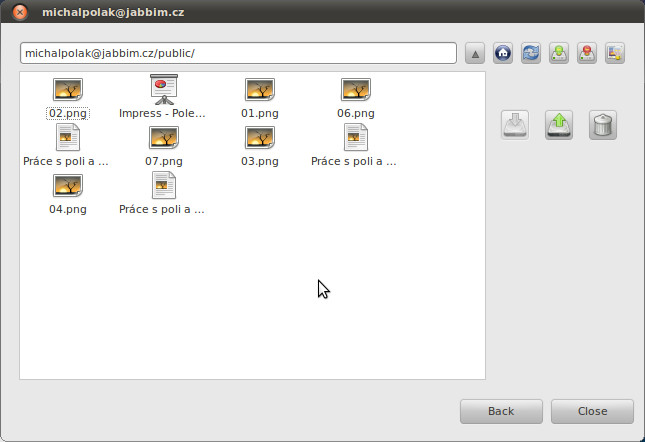Click the picture with lightbulb icon
The width and height of the screenshot is (645, 442).
click(x=615, y=54)
